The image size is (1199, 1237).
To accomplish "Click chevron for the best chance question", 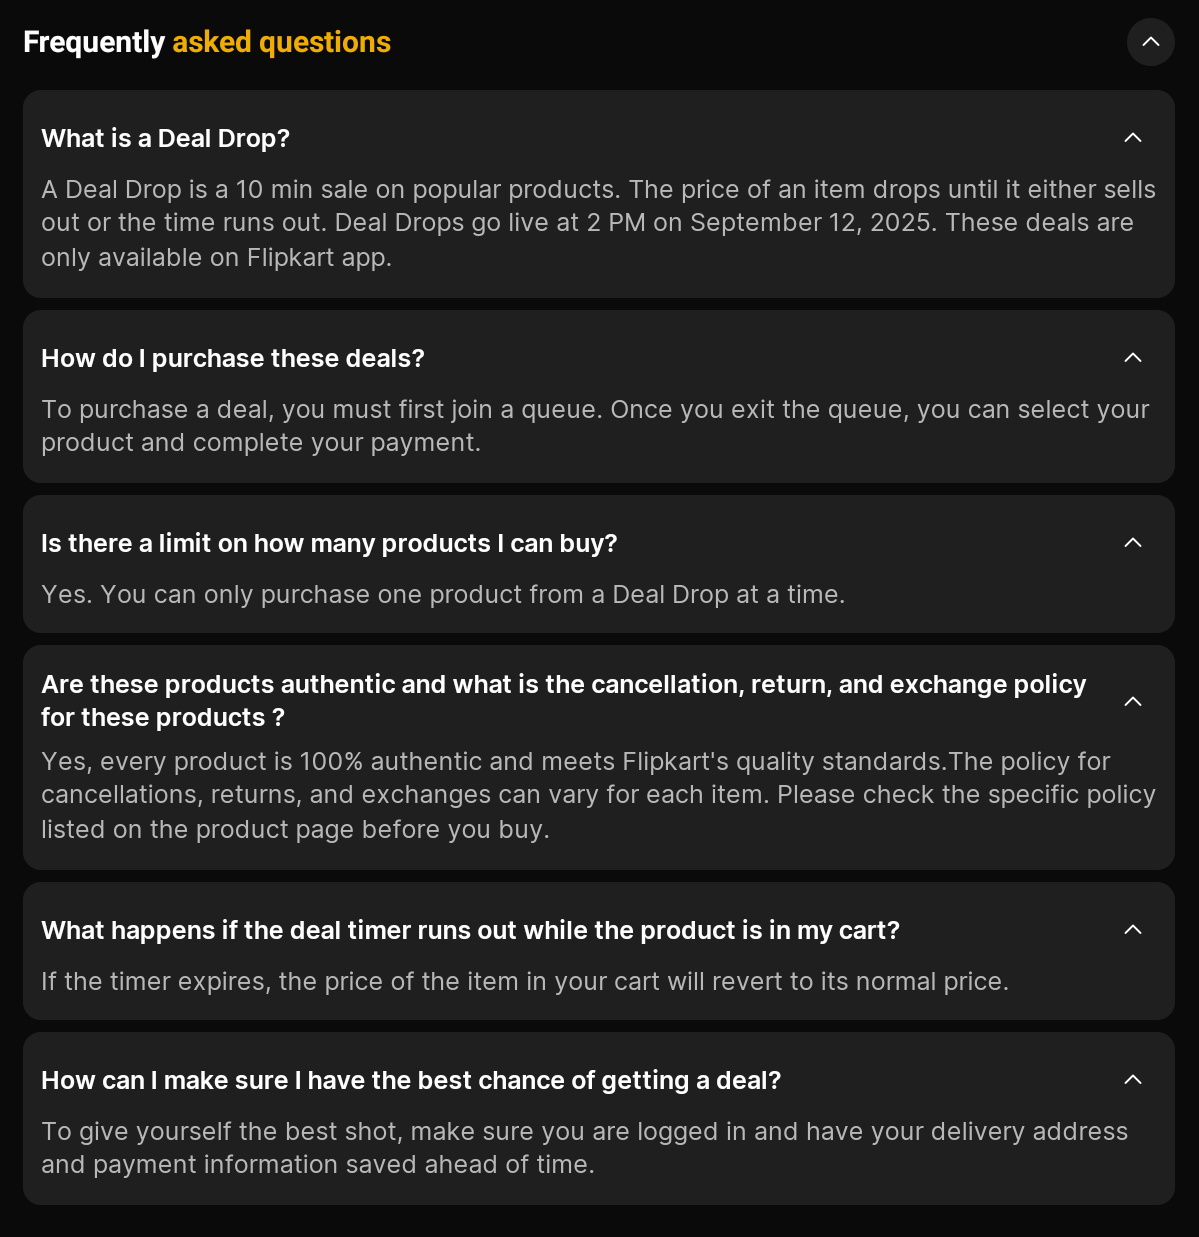I will (1132, 1080).
